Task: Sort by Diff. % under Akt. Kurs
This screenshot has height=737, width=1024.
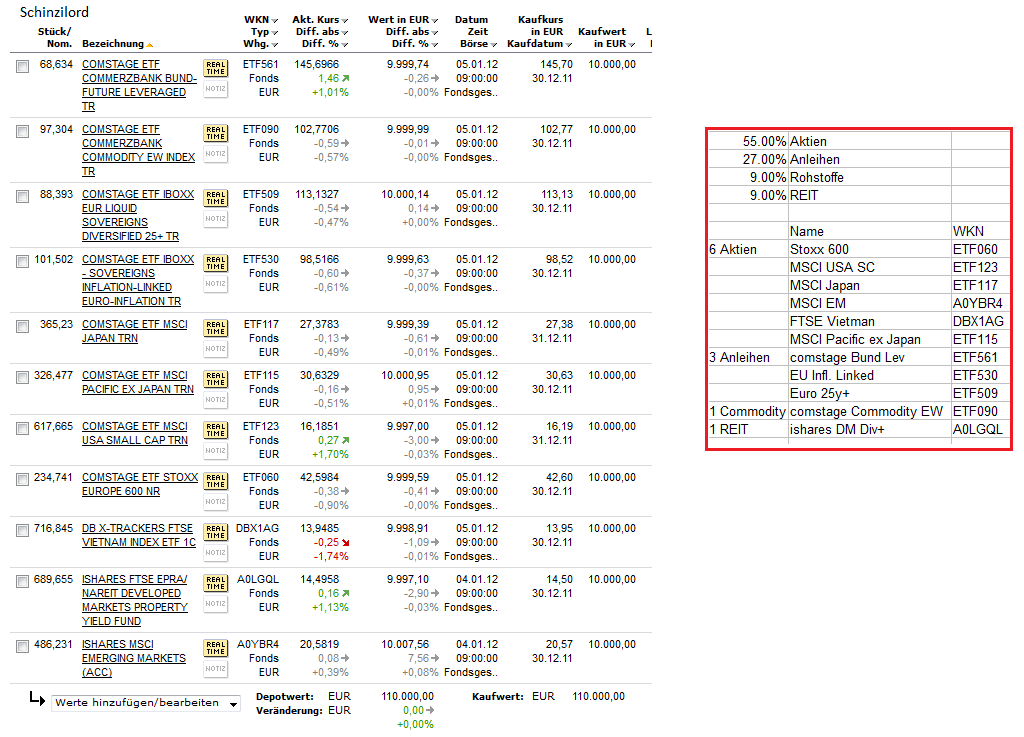Action: click(x=345, y=44)
